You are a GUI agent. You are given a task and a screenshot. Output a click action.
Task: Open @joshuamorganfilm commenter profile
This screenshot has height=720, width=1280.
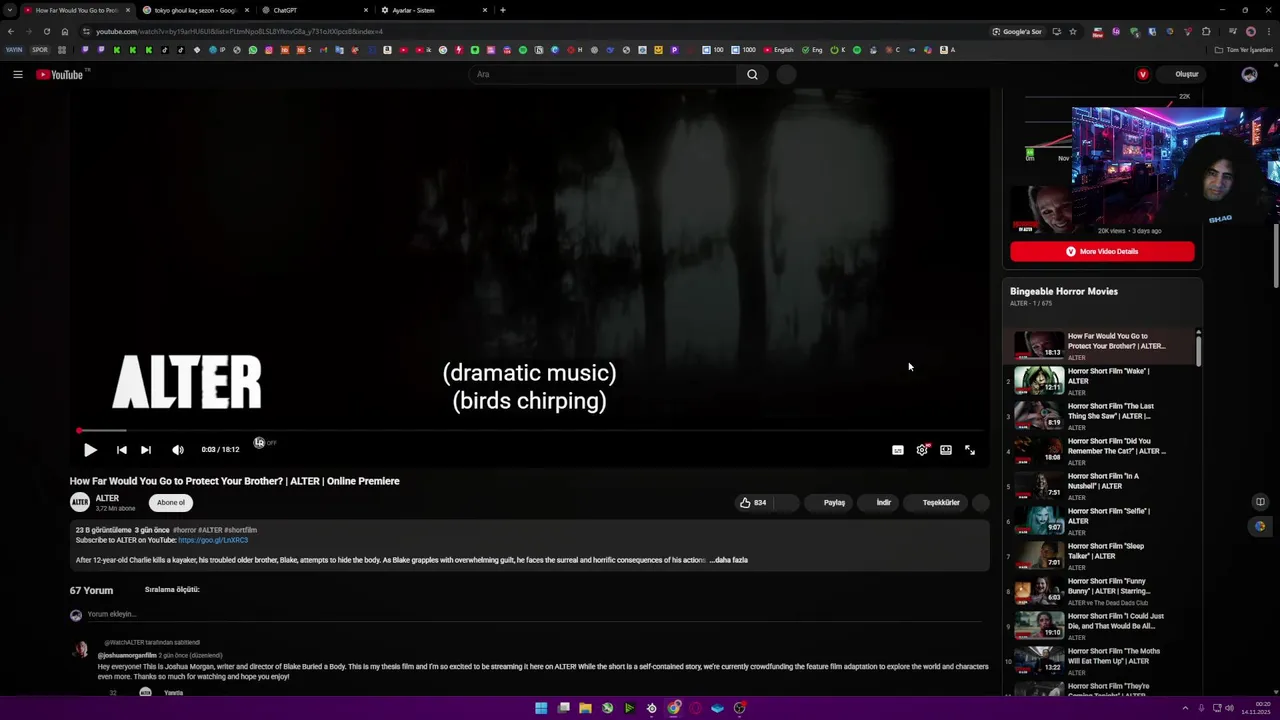(x=127, y=655)
